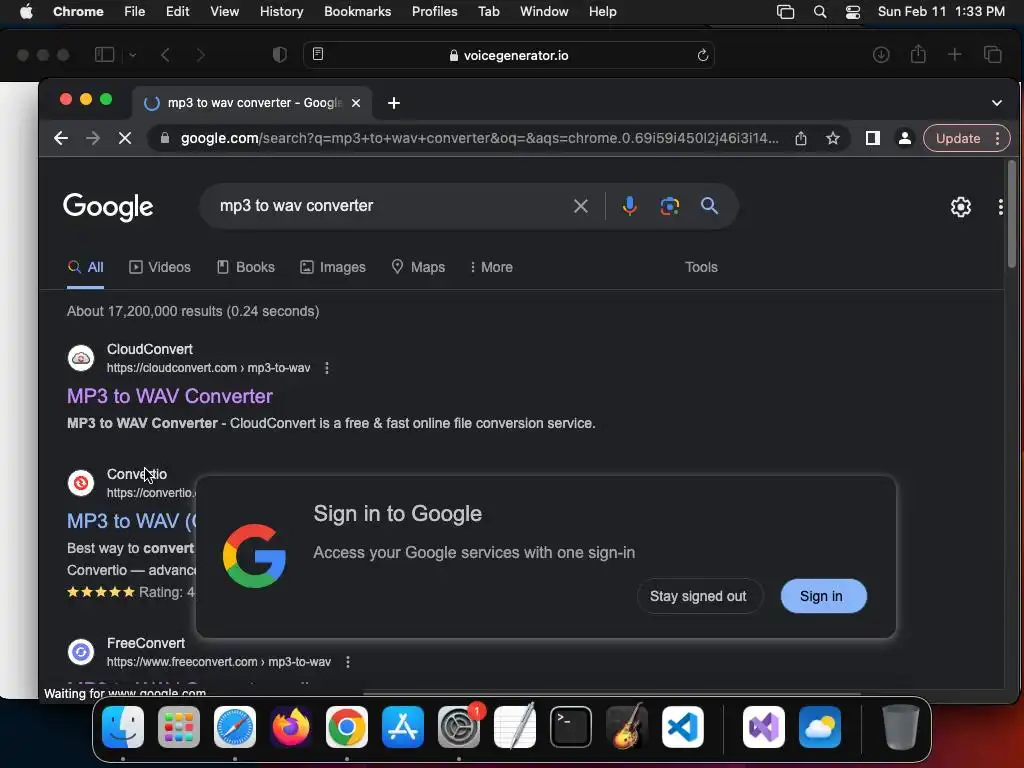Open Spotlight search in menu bar
This screenshot has height=768, width=1024.
pos(820,12)
